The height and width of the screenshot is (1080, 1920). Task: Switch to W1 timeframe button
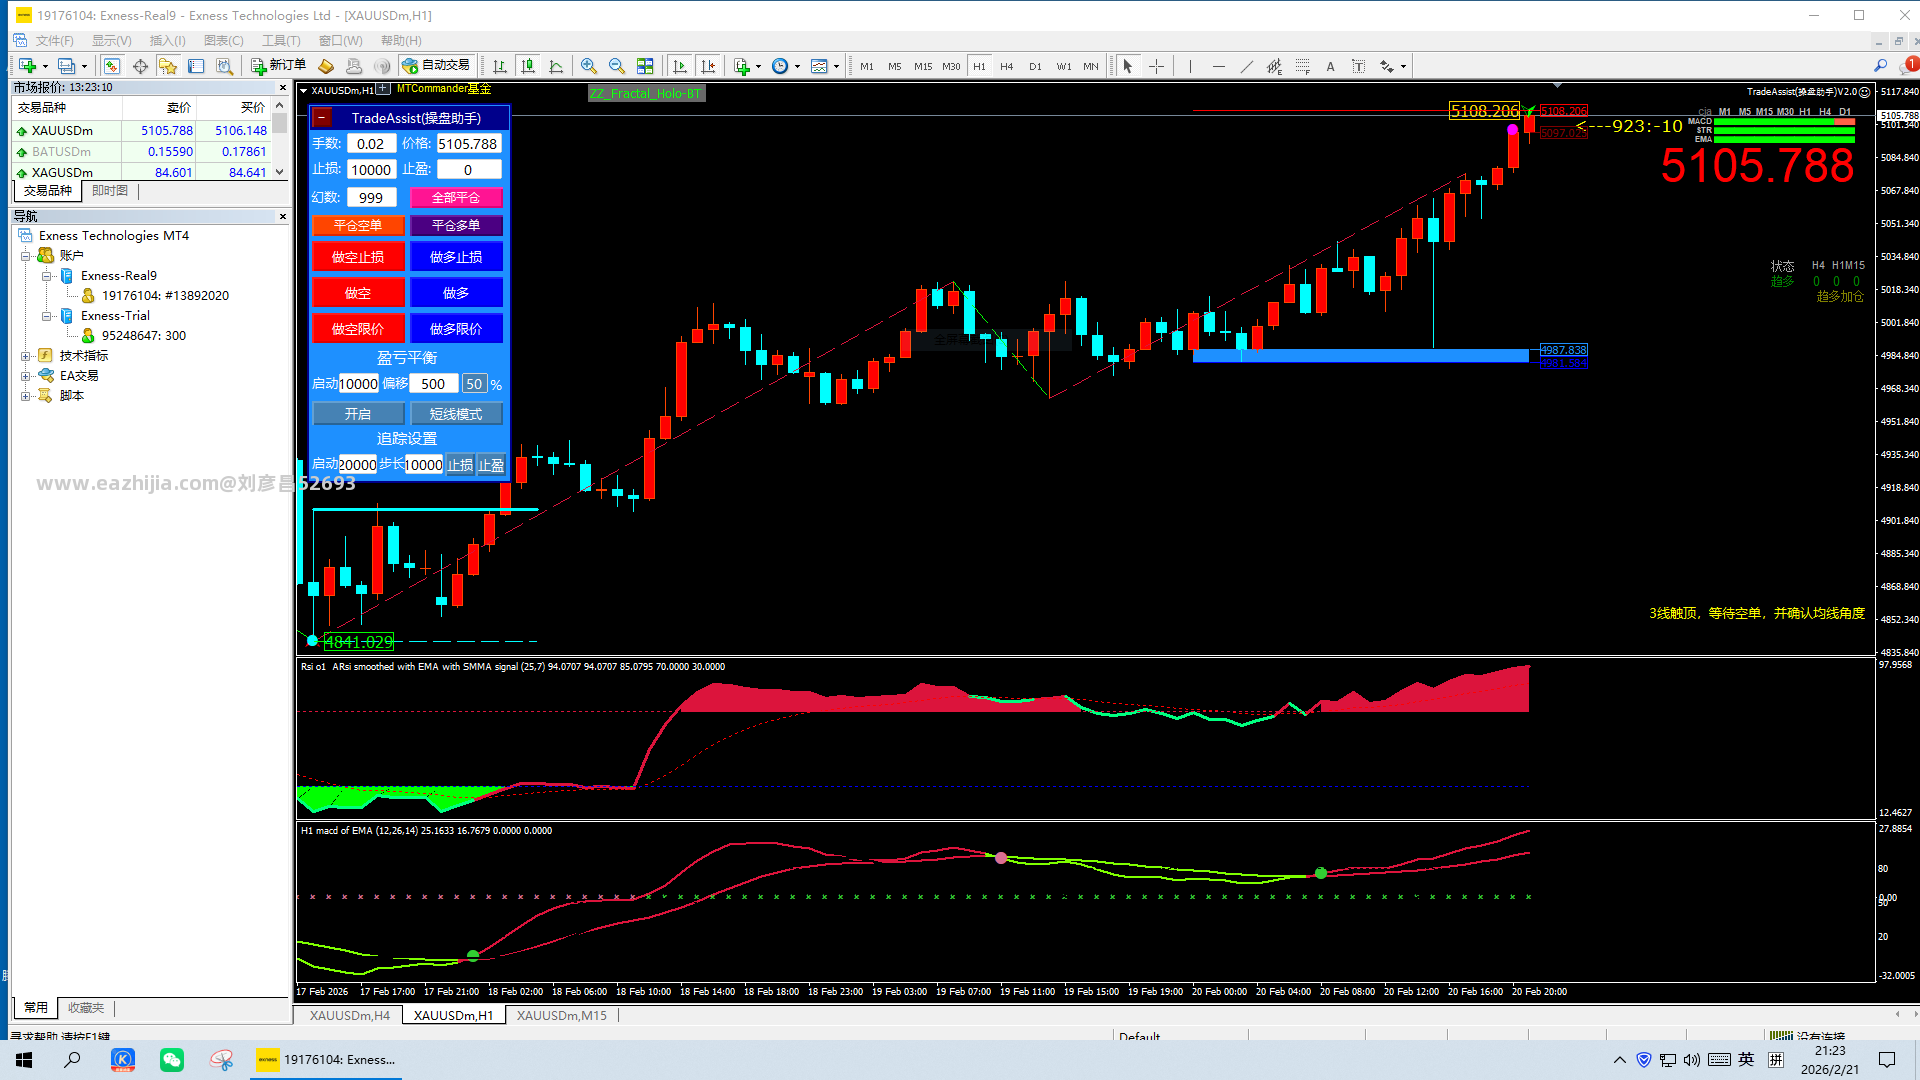(x=1063, y=66)
